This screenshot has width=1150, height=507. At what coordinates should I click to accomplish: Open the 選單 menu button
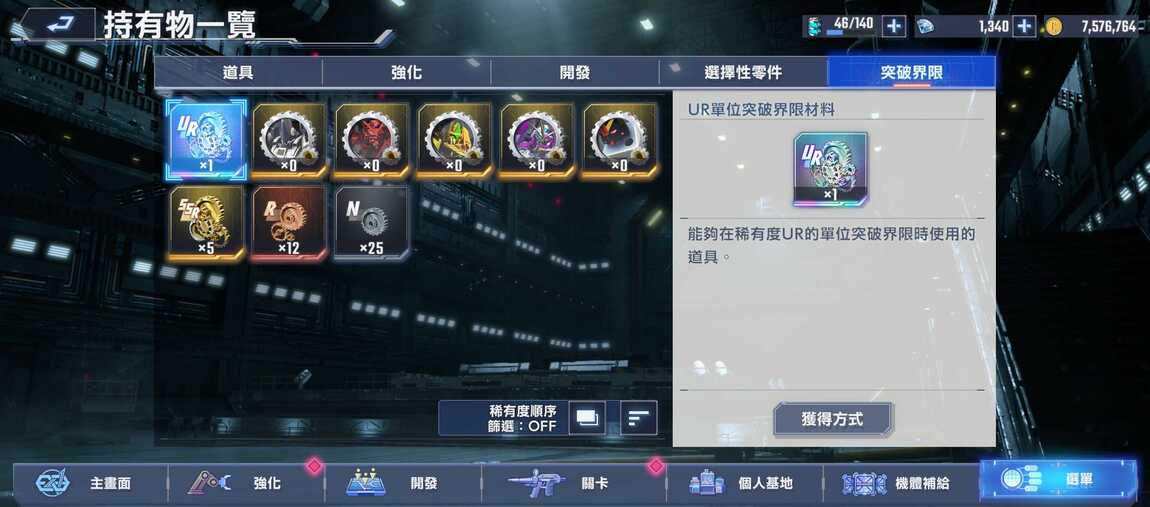pyautogui.click(x=1058, y=481)
